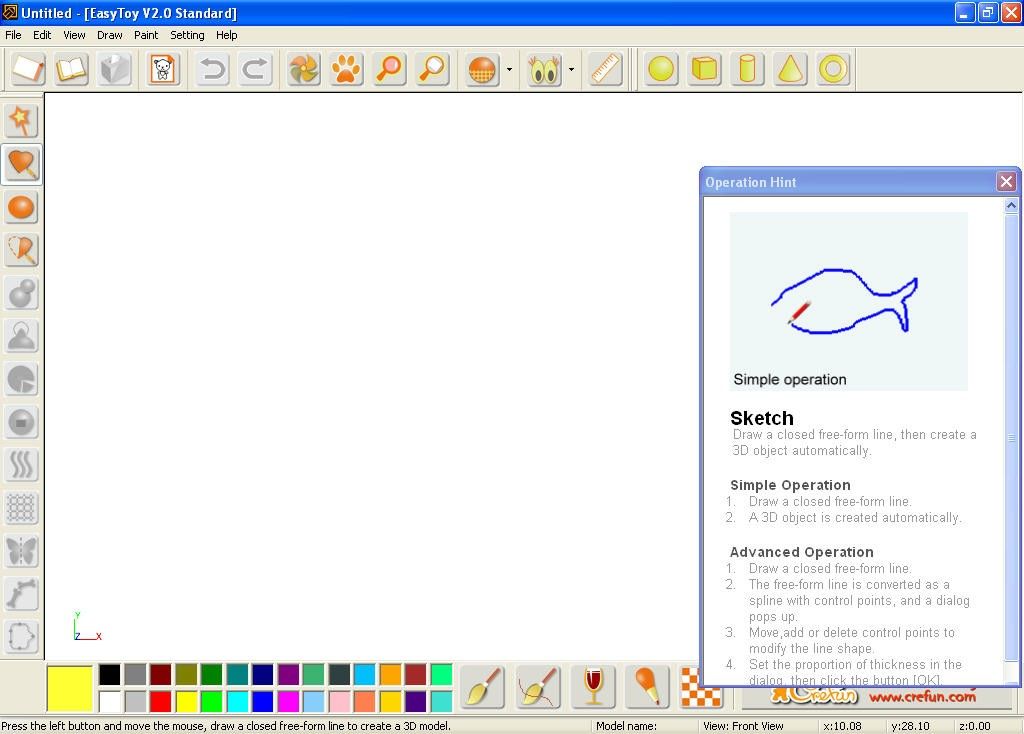Add a cube primitive from toolbar

pos(705,69)
